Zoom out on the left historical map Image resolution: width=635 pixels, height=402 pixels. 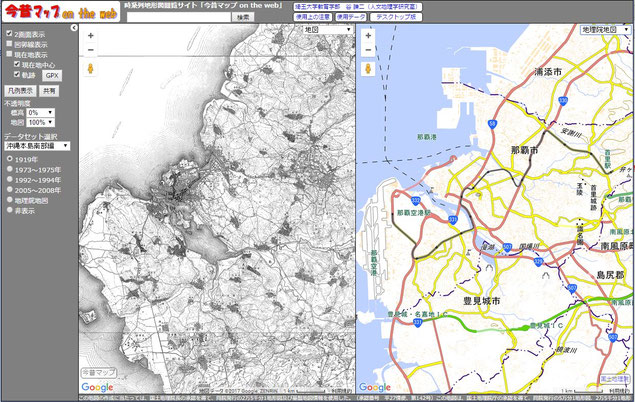tap(90, 49)
